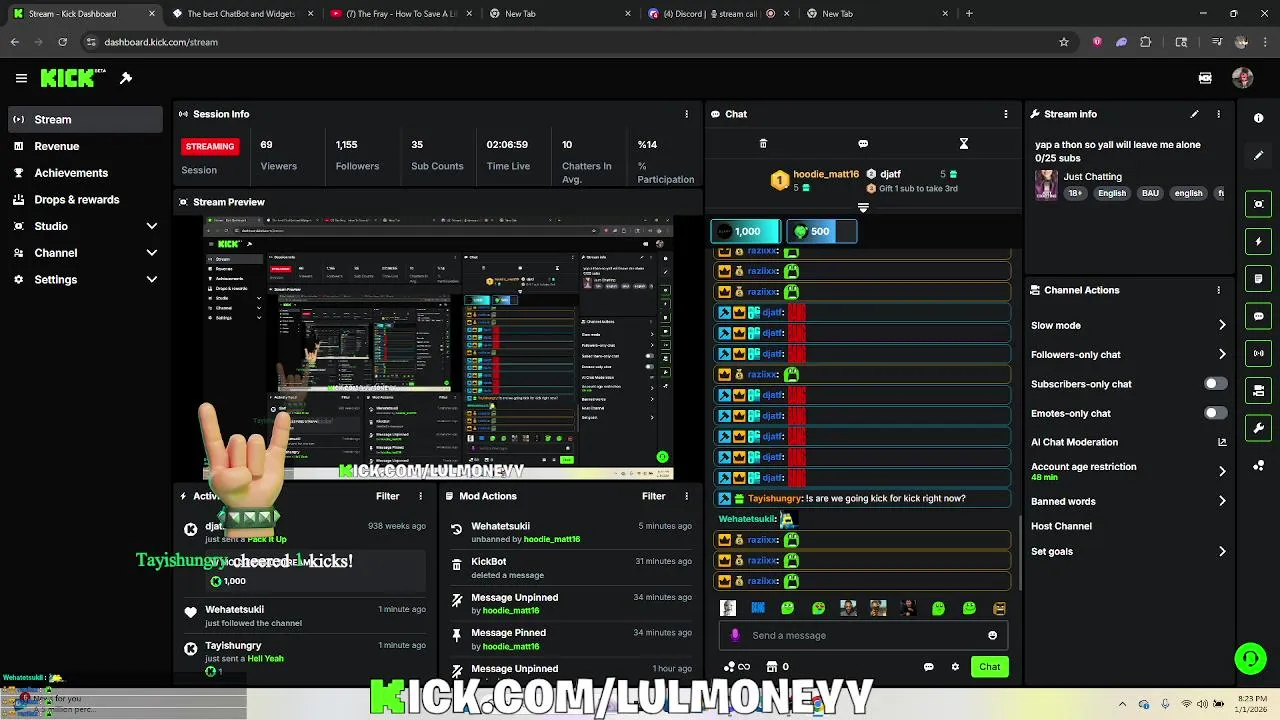The width and height of the screenshot is (1280, 720).
Task: Open Windows Wi-Fi network icon
Action: (1186, 703)
